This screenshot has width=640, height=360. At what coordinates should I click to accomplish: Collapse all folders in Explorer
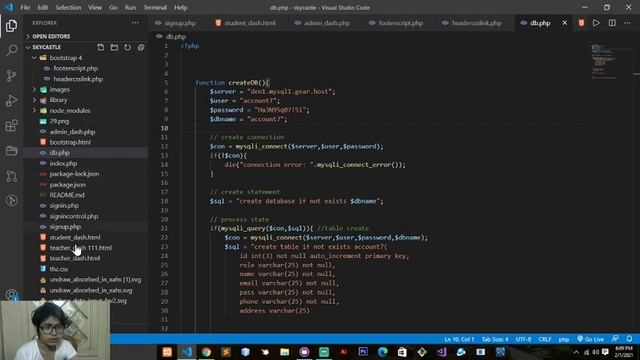pyautogui.click(x=141, y=47)
